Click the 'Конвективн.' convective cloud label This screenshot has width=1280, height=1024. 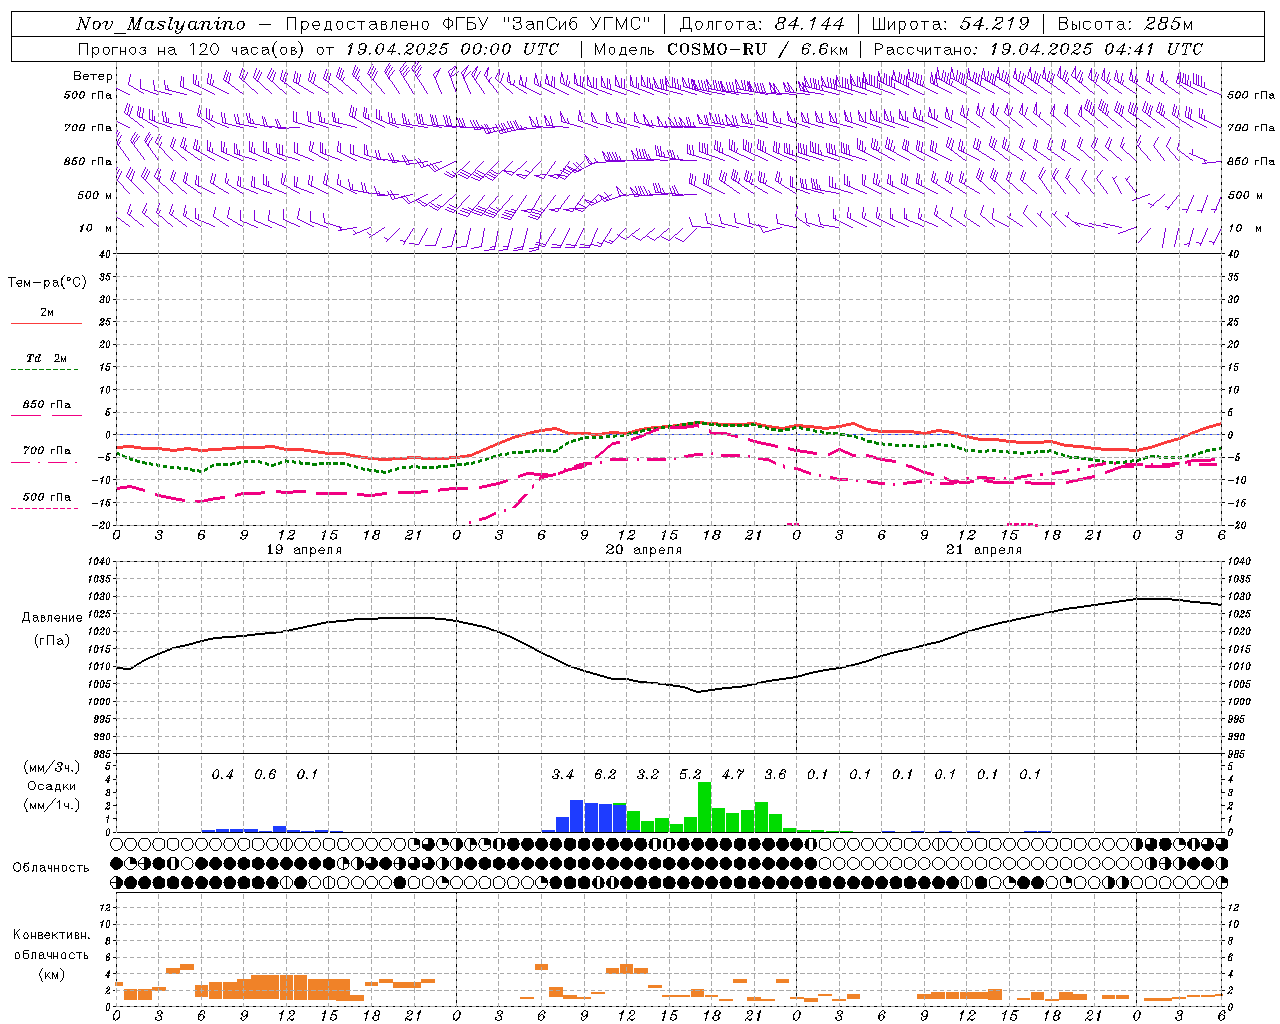pyautogui.click(x=51, y=935)
